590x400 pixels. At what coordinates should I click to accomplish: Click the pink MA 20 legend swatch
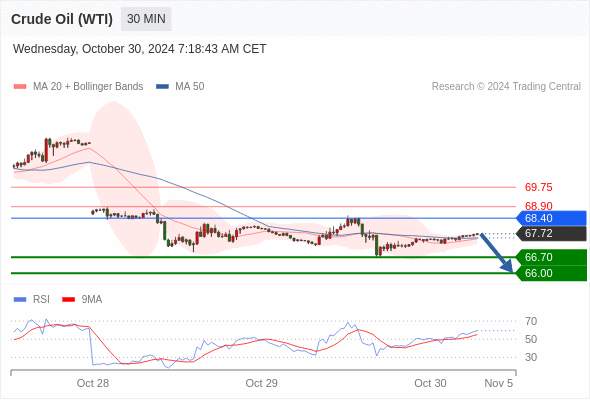coord(20,87)
